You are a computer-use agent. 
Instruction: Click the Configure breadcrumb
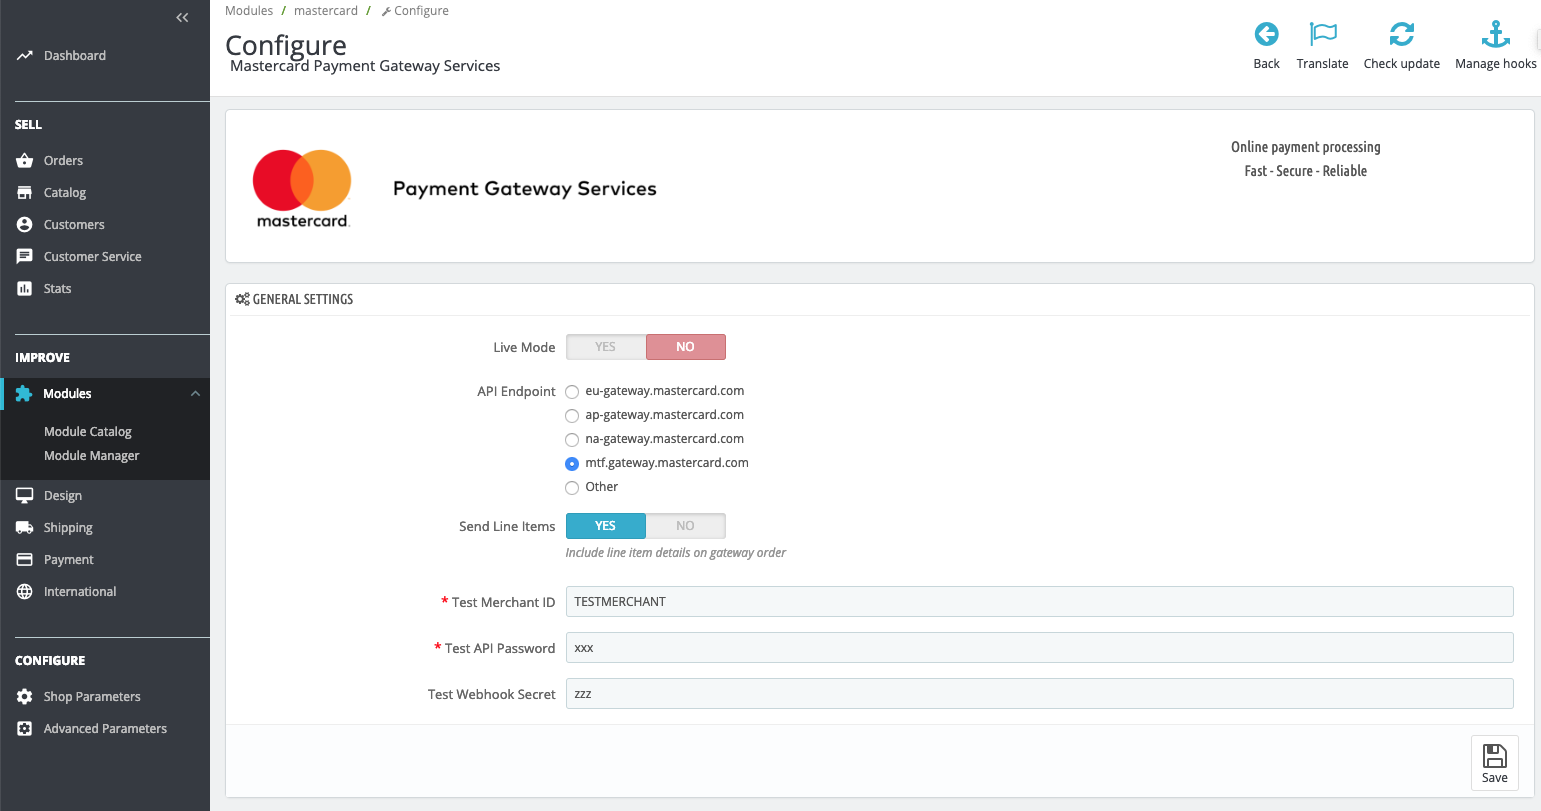(x=416, y=11)
